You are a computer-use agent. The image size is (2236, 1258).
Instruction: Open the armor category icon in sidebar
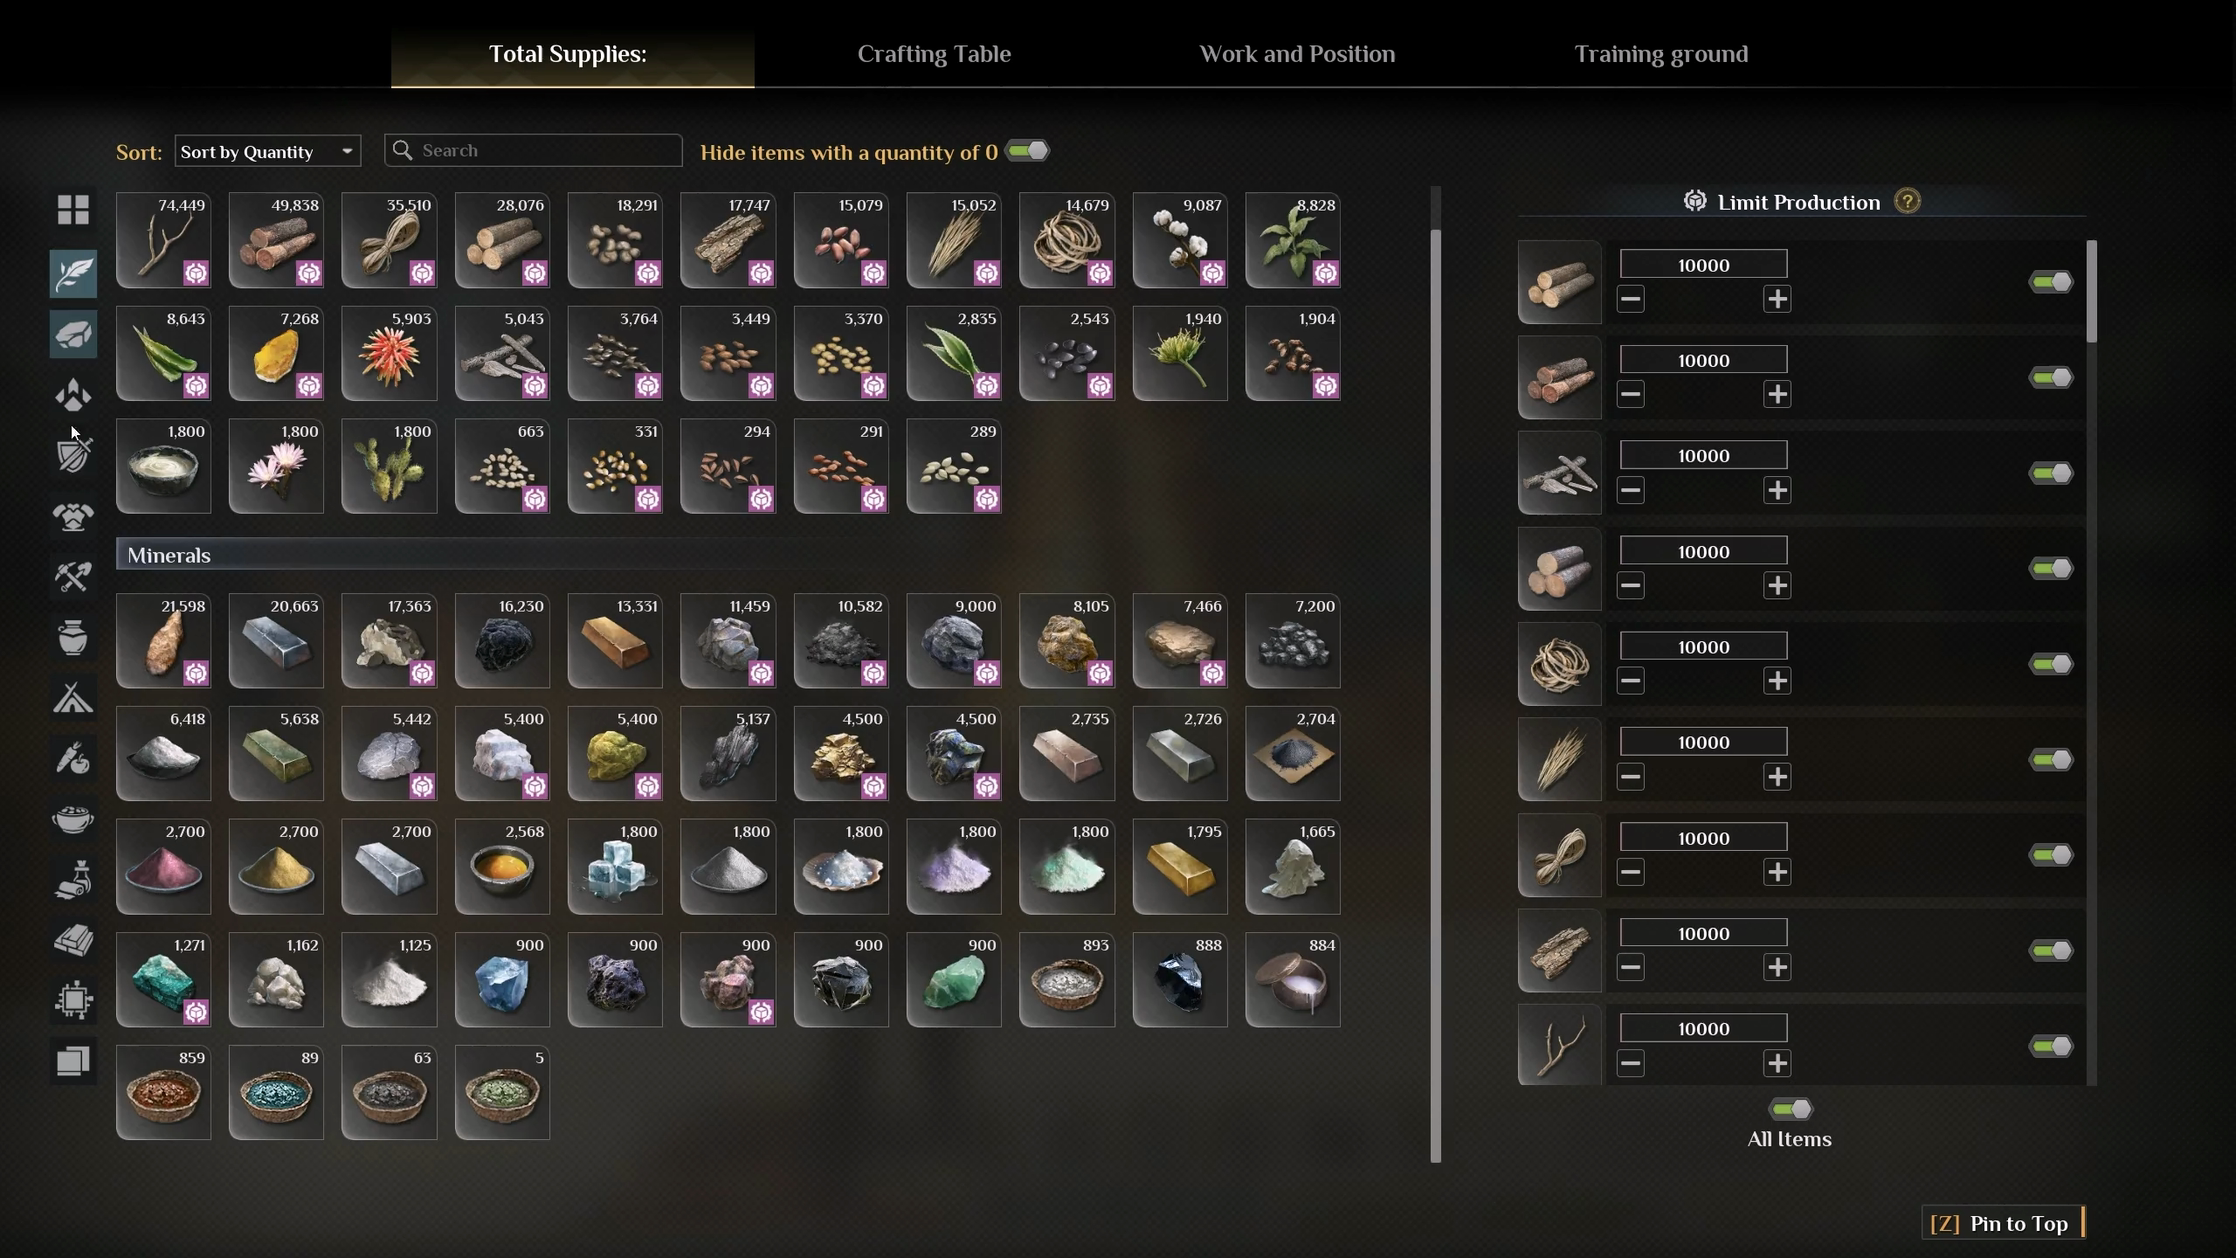73,517
